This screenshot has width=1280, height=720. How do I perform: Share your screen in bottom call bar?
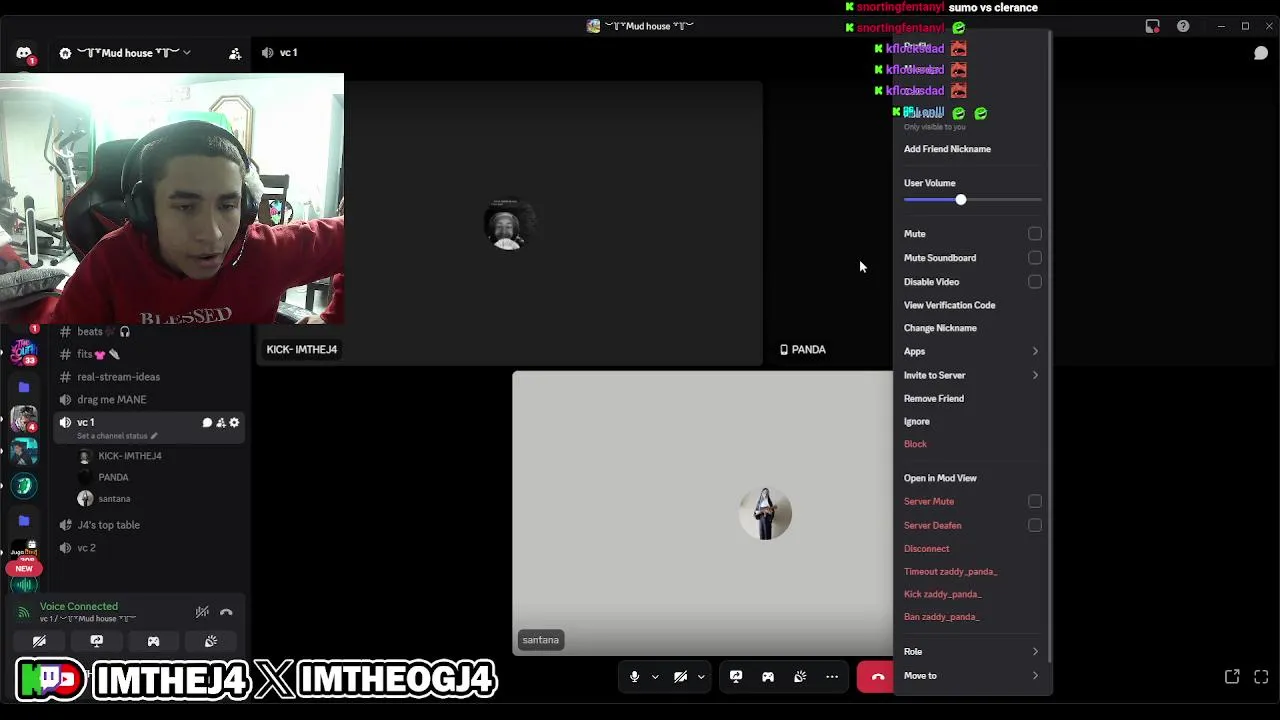coord(736,677)
